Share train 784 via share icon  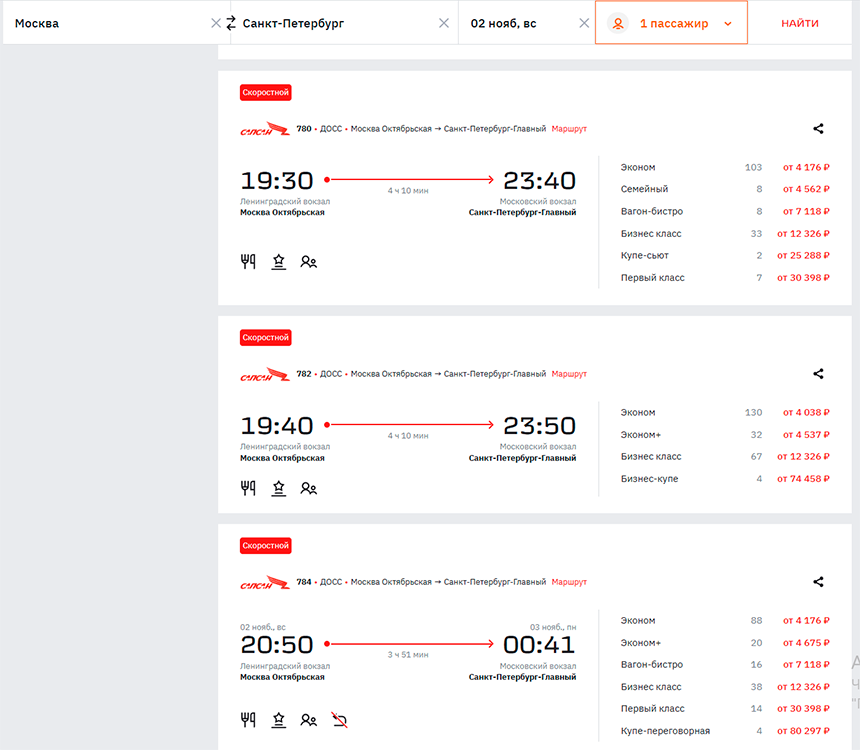tap(818, 582)
